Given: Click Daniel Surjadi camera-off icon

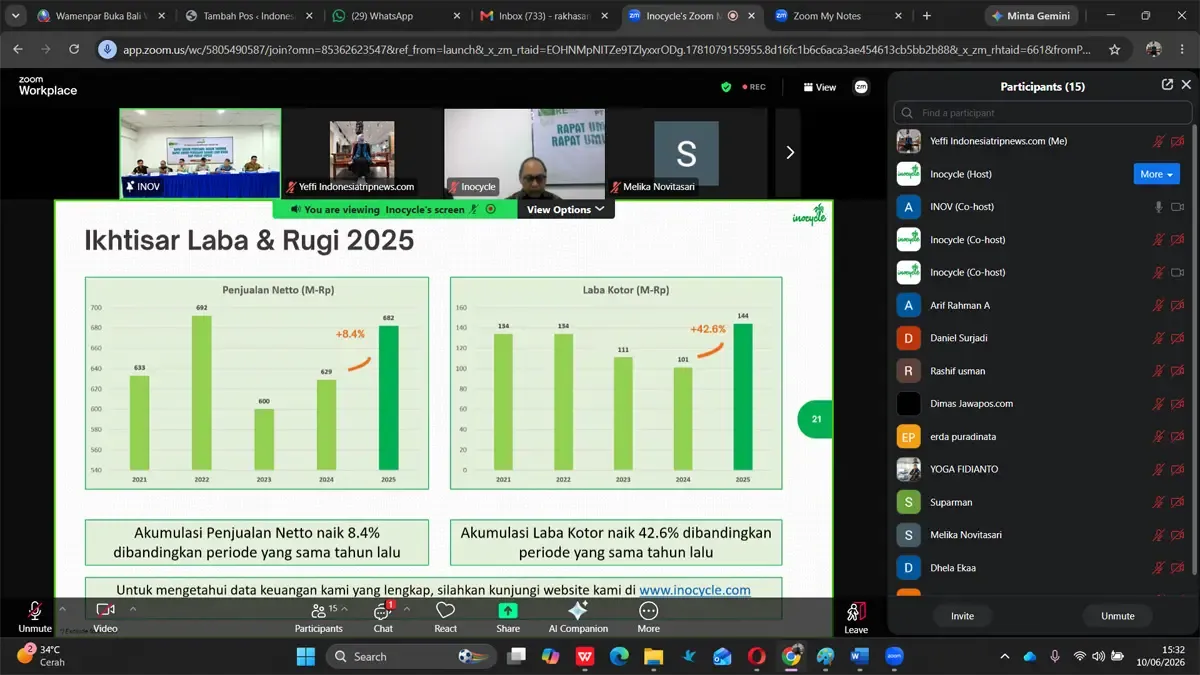Looking at the screenshot, I should click(1177, 338).
